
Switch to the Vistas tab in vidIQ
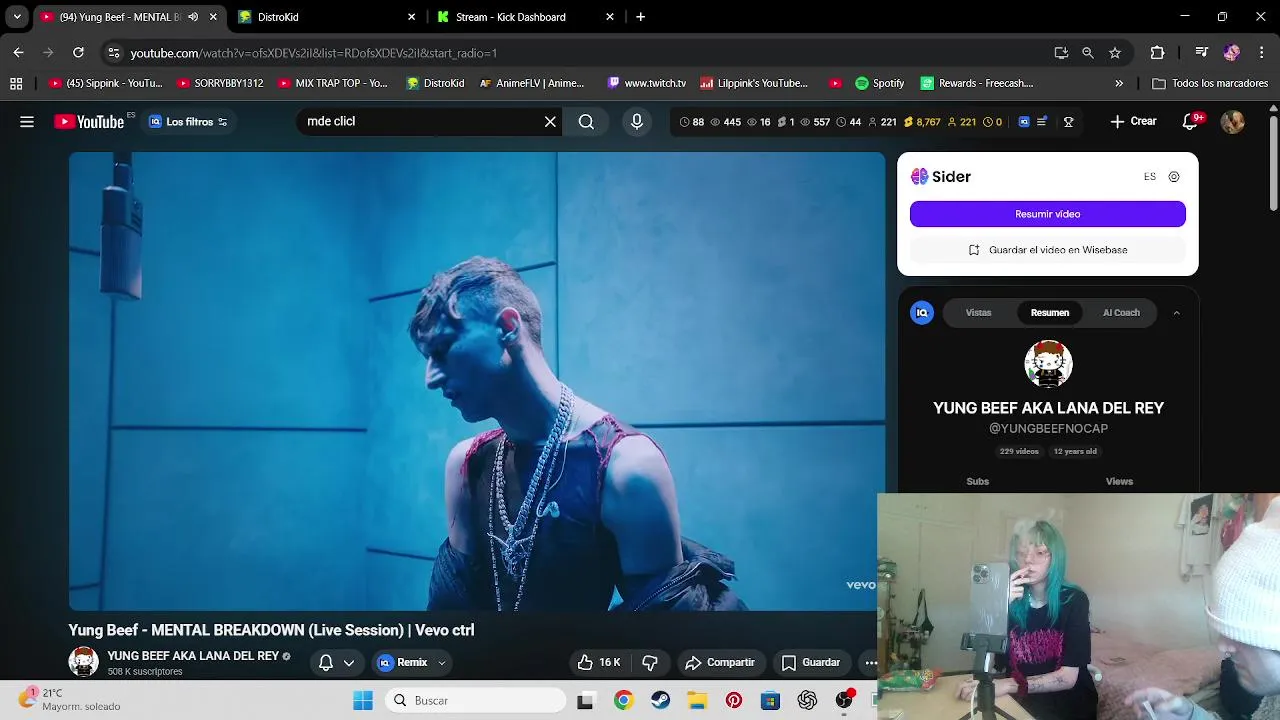(x=978, y=313)
